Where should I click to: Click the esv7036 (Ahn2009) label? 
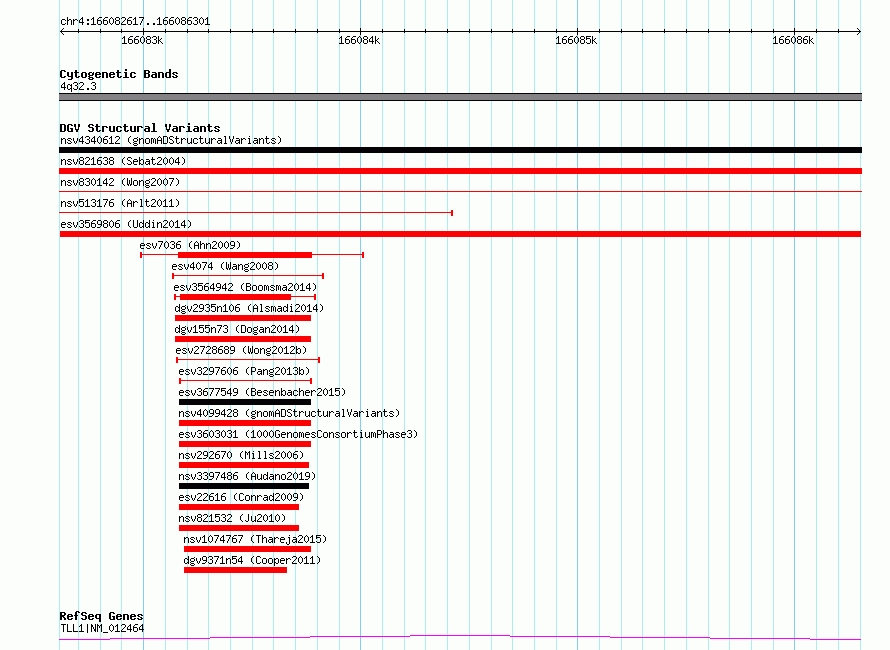(x=190, y=245)
